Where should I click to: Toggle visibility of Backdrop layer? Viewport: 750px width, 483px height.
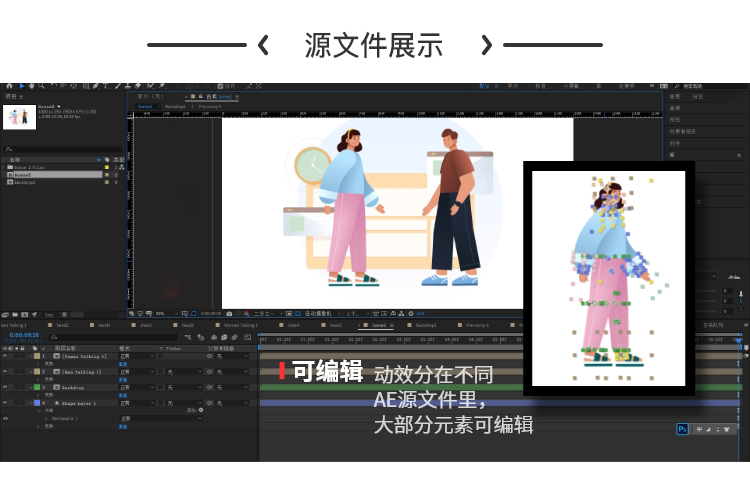point(5,387)
